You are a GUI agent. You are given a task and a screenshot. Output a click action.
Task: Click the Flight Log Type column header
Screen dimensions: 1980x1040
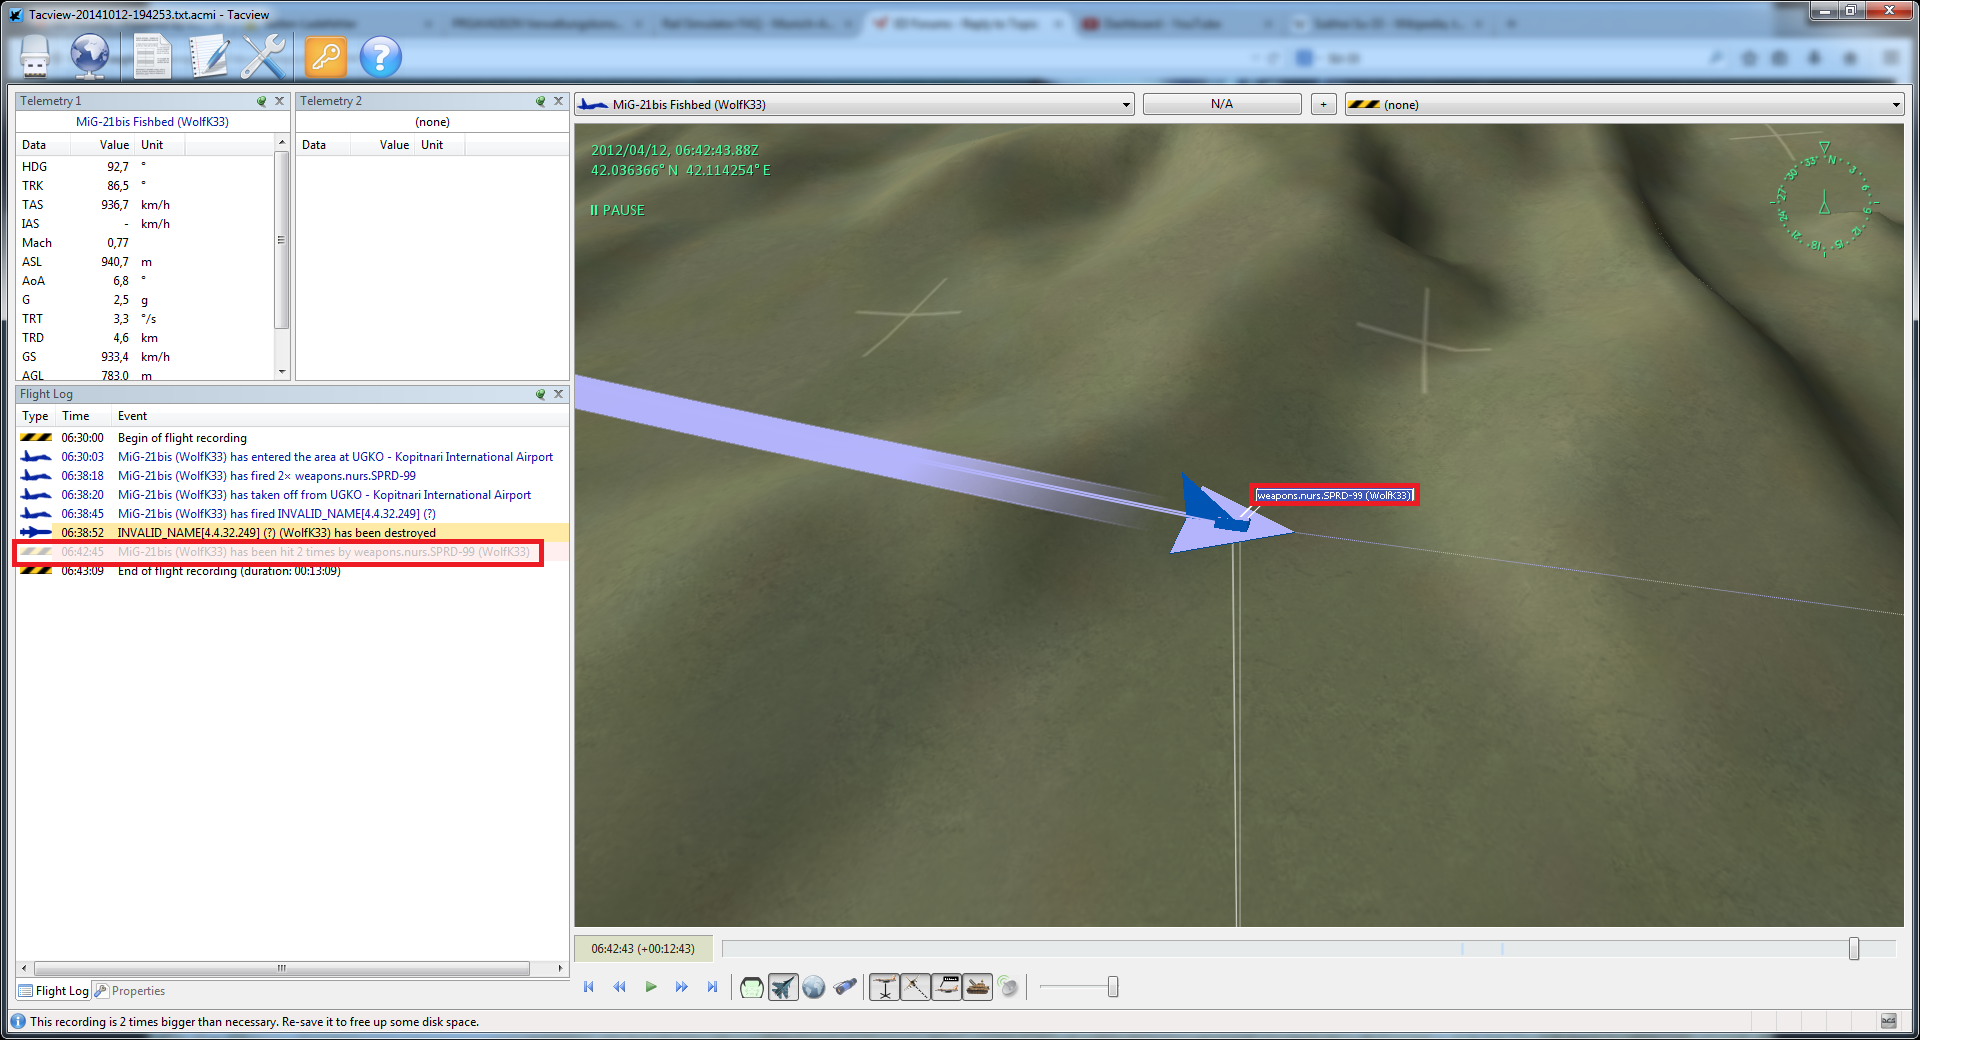(x=35, y=416)
